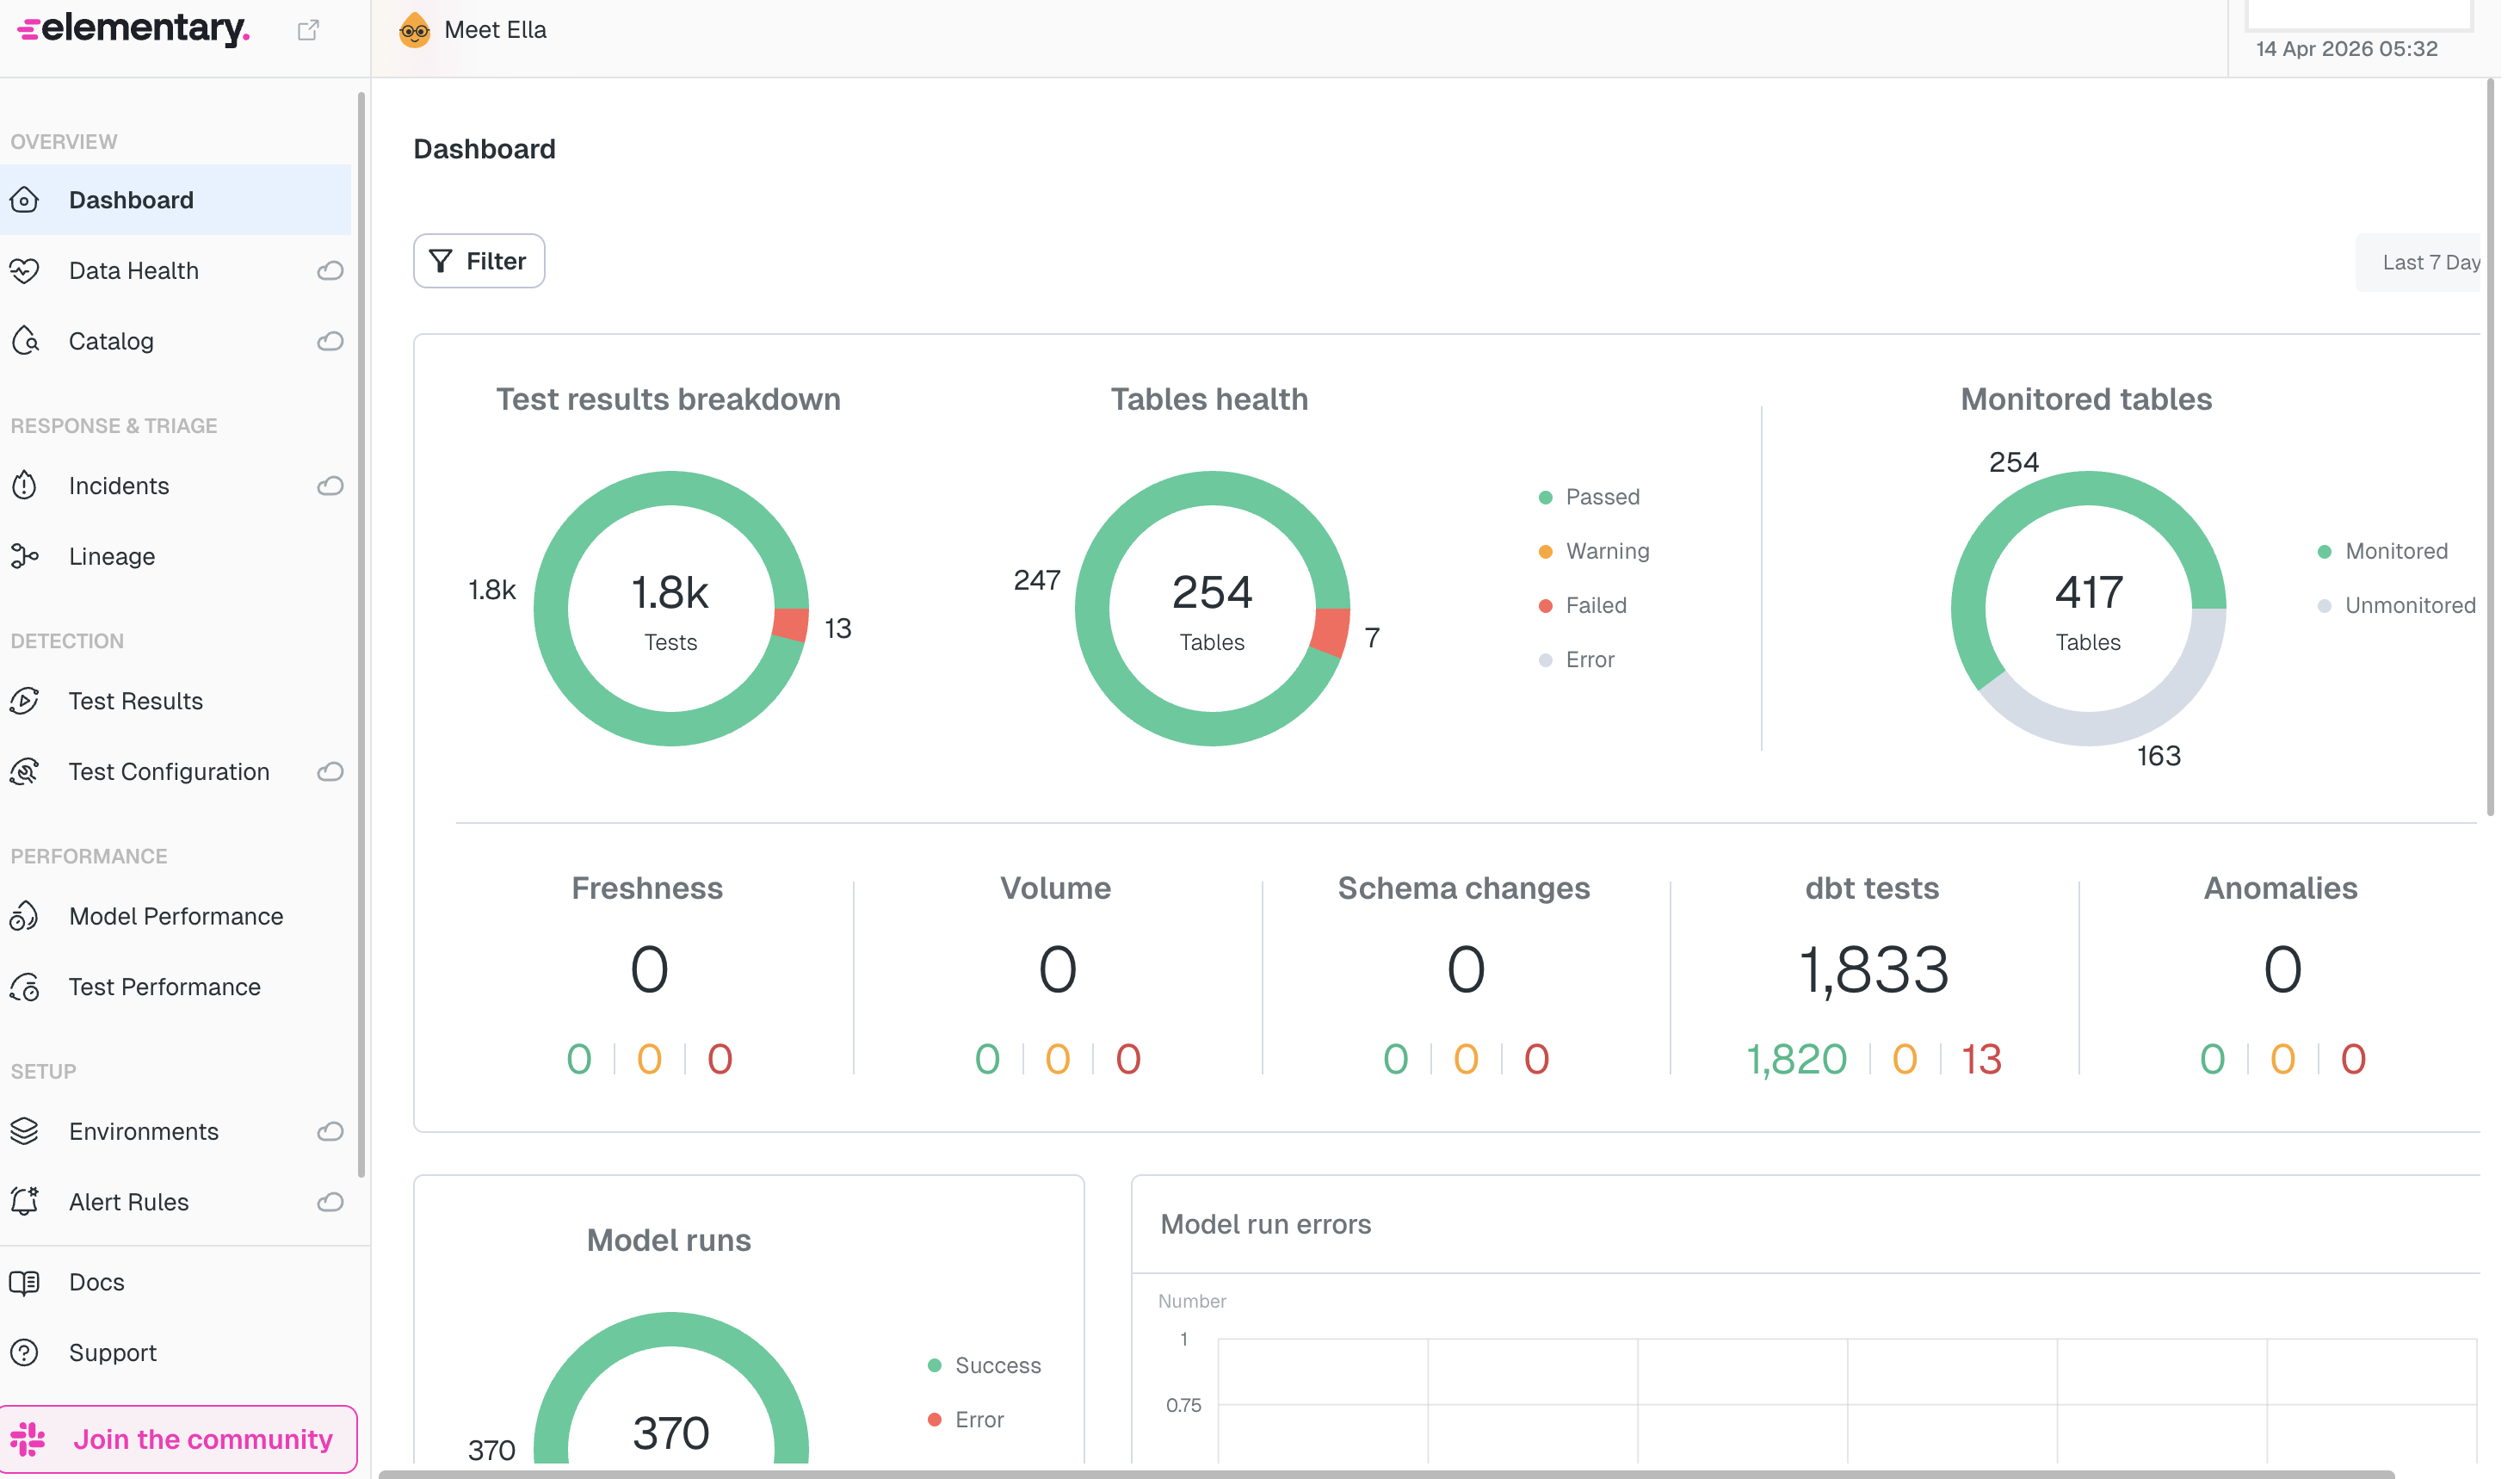Image resolution: width=2520 pixels, height=1479 pixels.
Task: Open Meet Ella link
Action: (x=495, y=30)
